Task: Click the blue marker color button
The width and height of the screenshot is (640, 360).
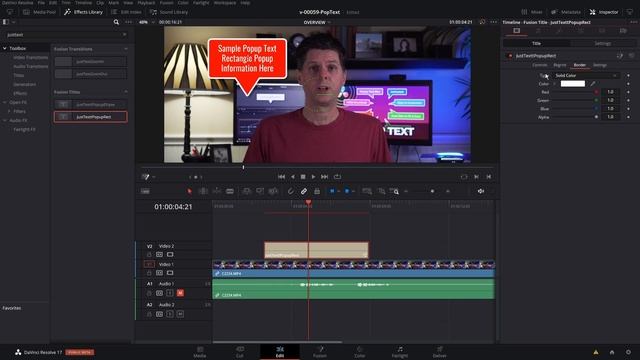Action: click(x=347, y=191)
